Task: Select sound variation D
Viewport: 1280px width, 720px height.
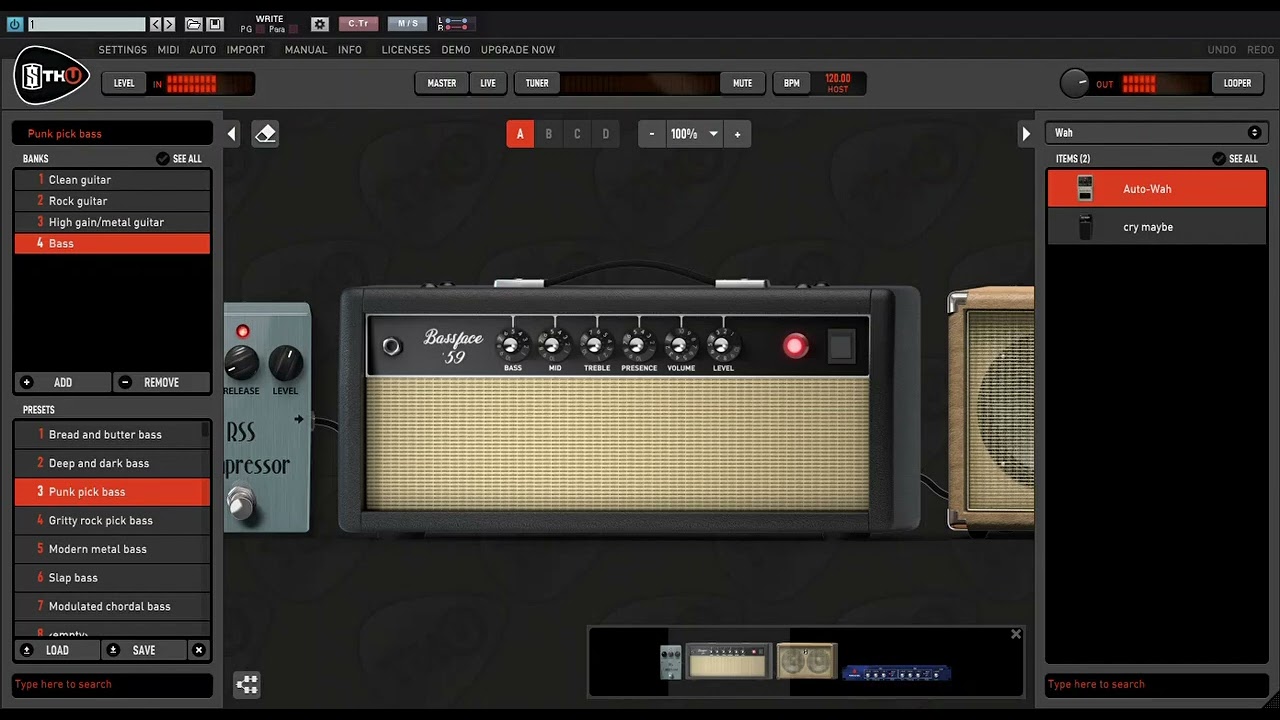Action: (605, 134)
